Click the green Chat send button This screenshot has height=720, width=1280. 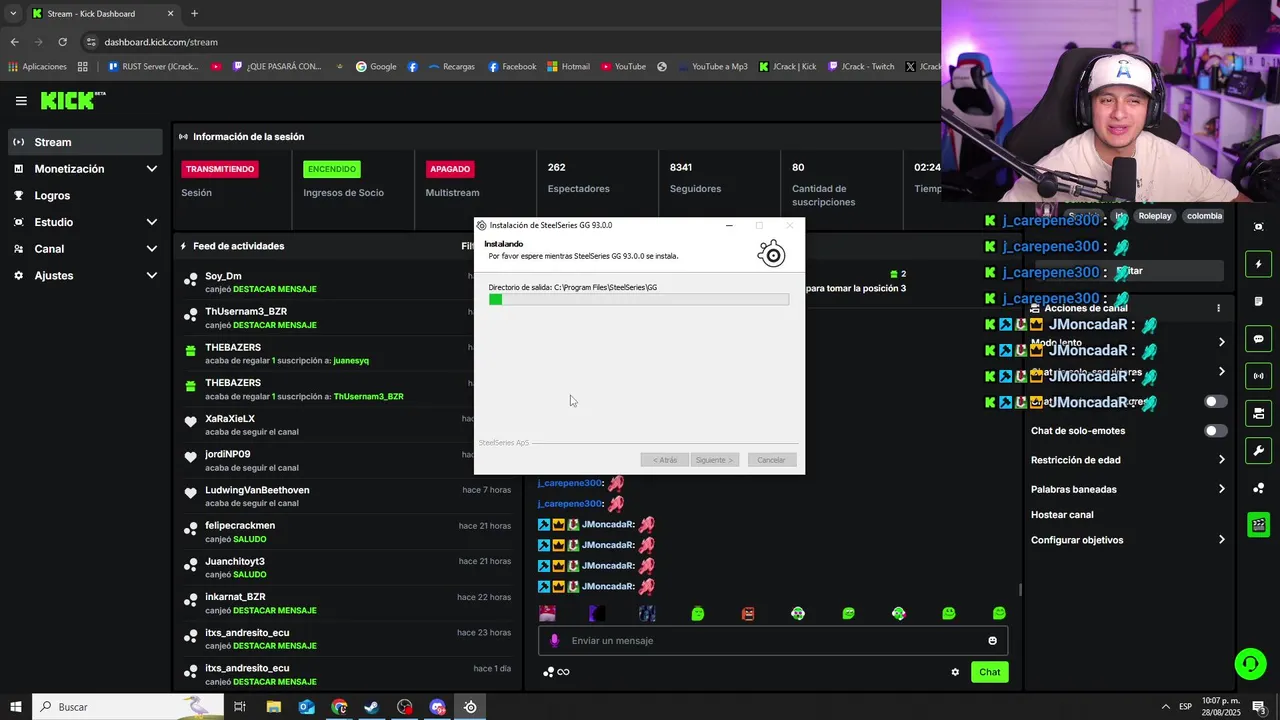[x=989, y=672]
